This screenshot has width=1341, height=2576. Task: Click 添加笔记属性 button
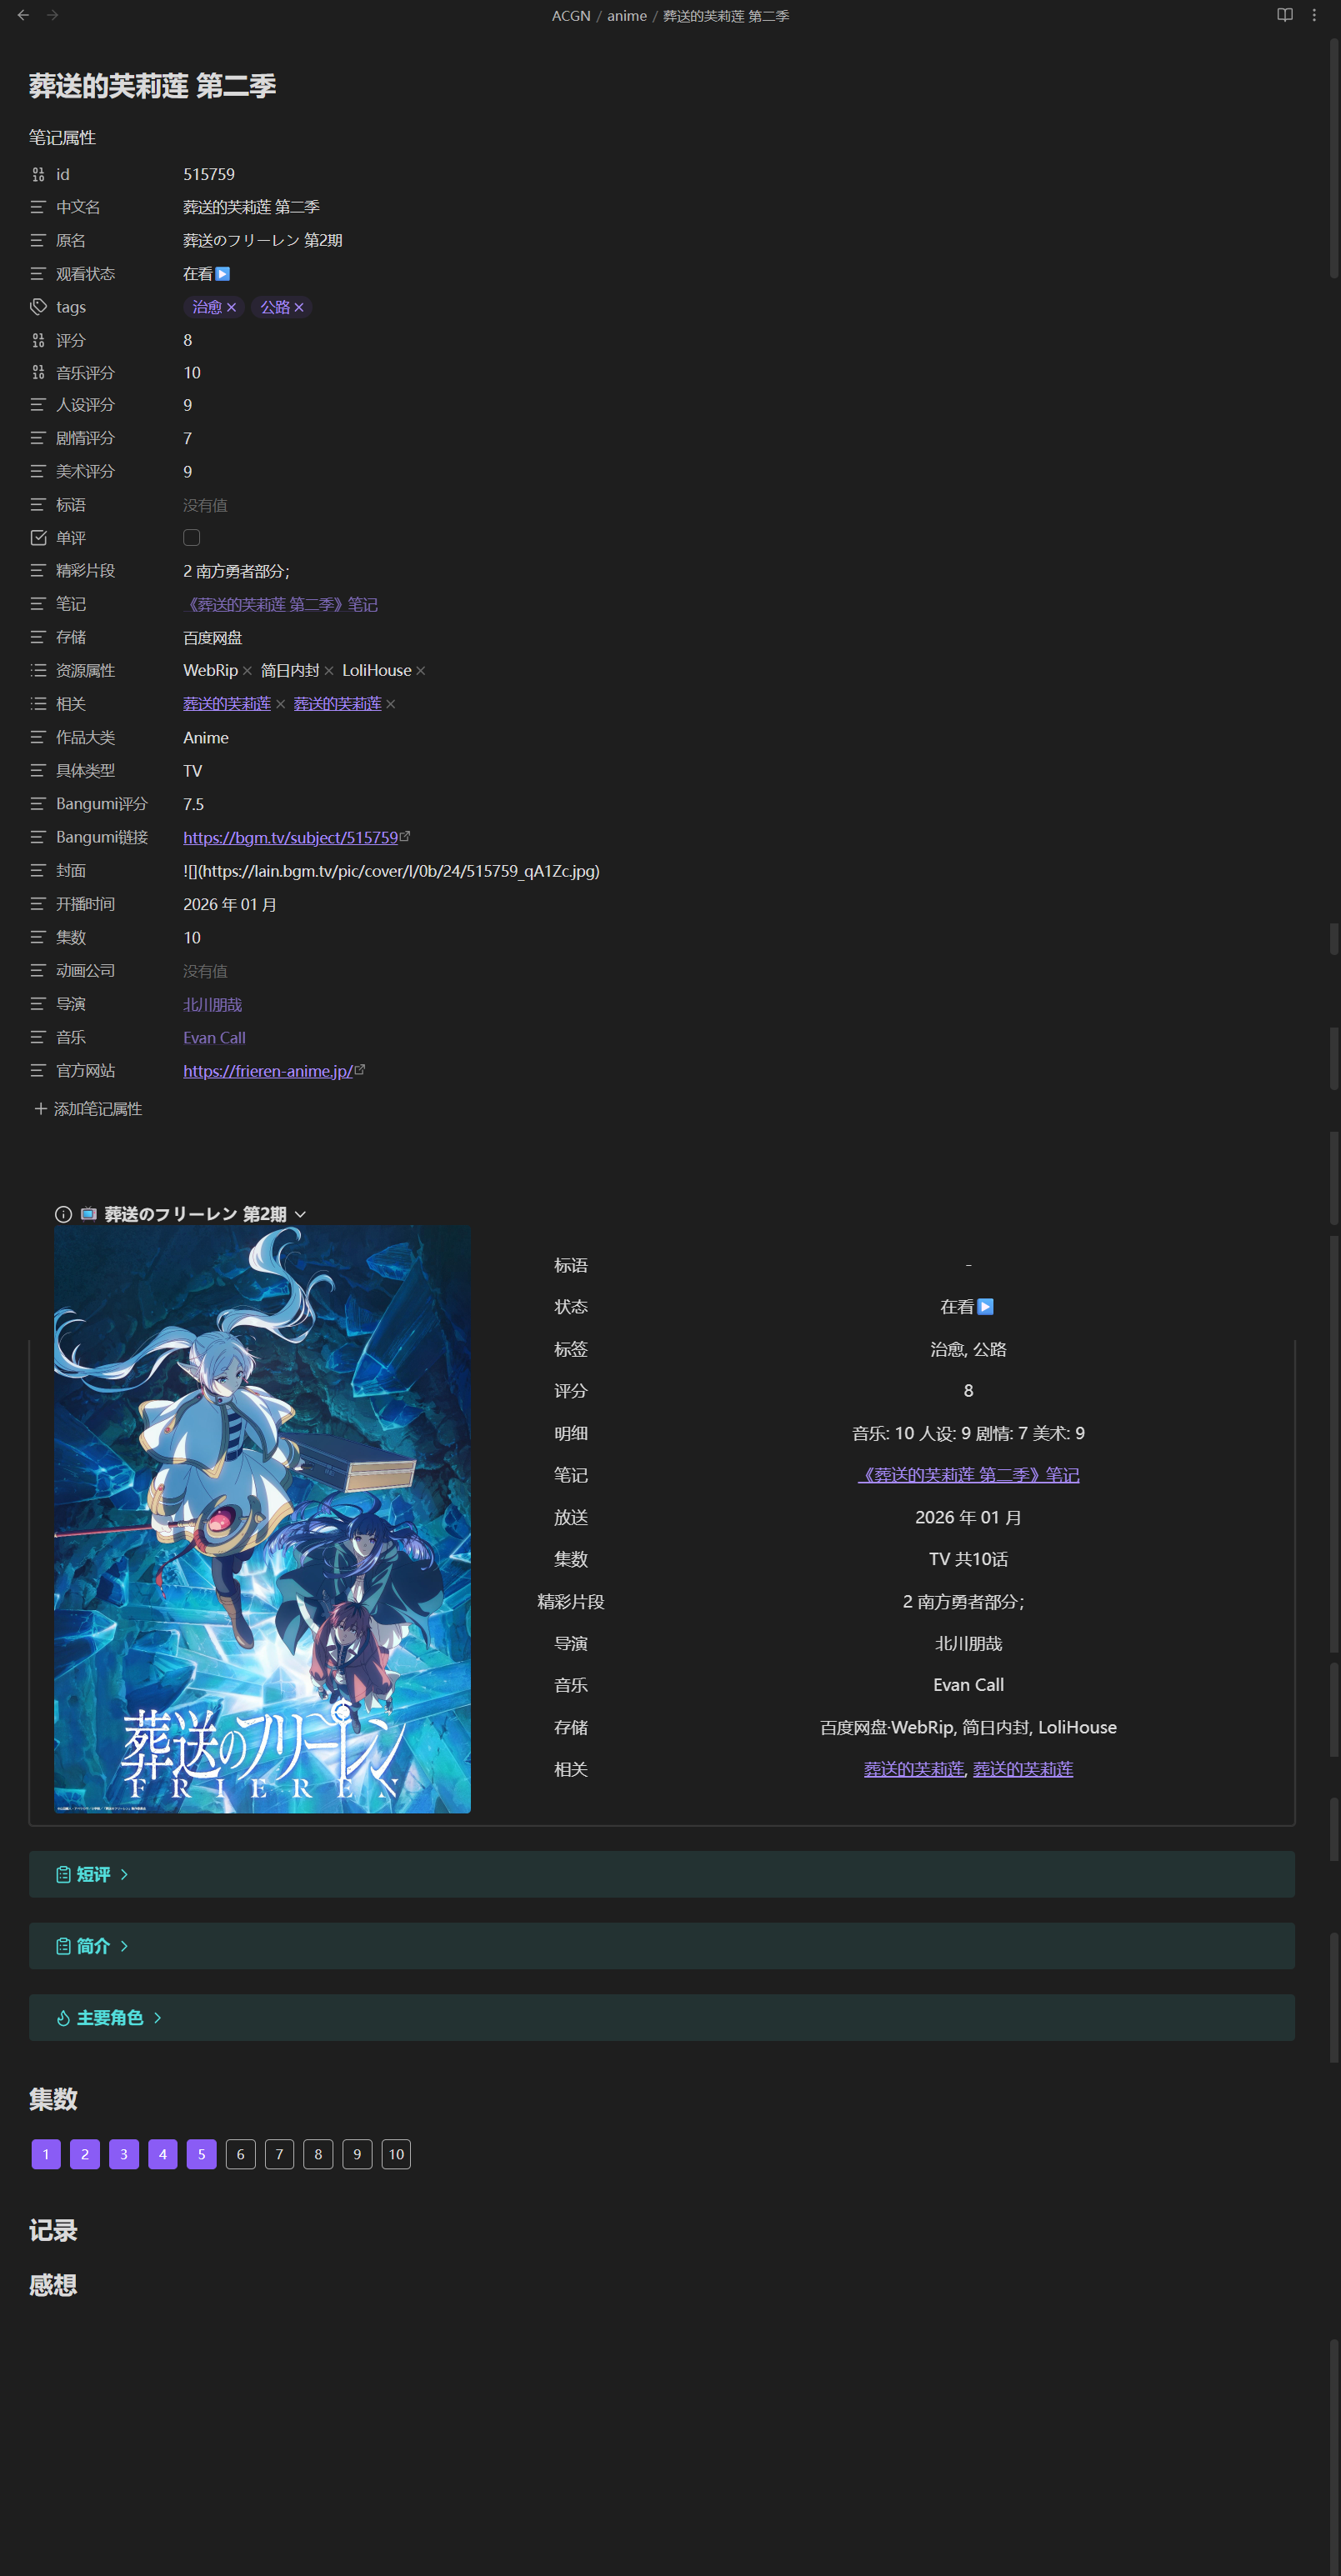[88, 1109]
